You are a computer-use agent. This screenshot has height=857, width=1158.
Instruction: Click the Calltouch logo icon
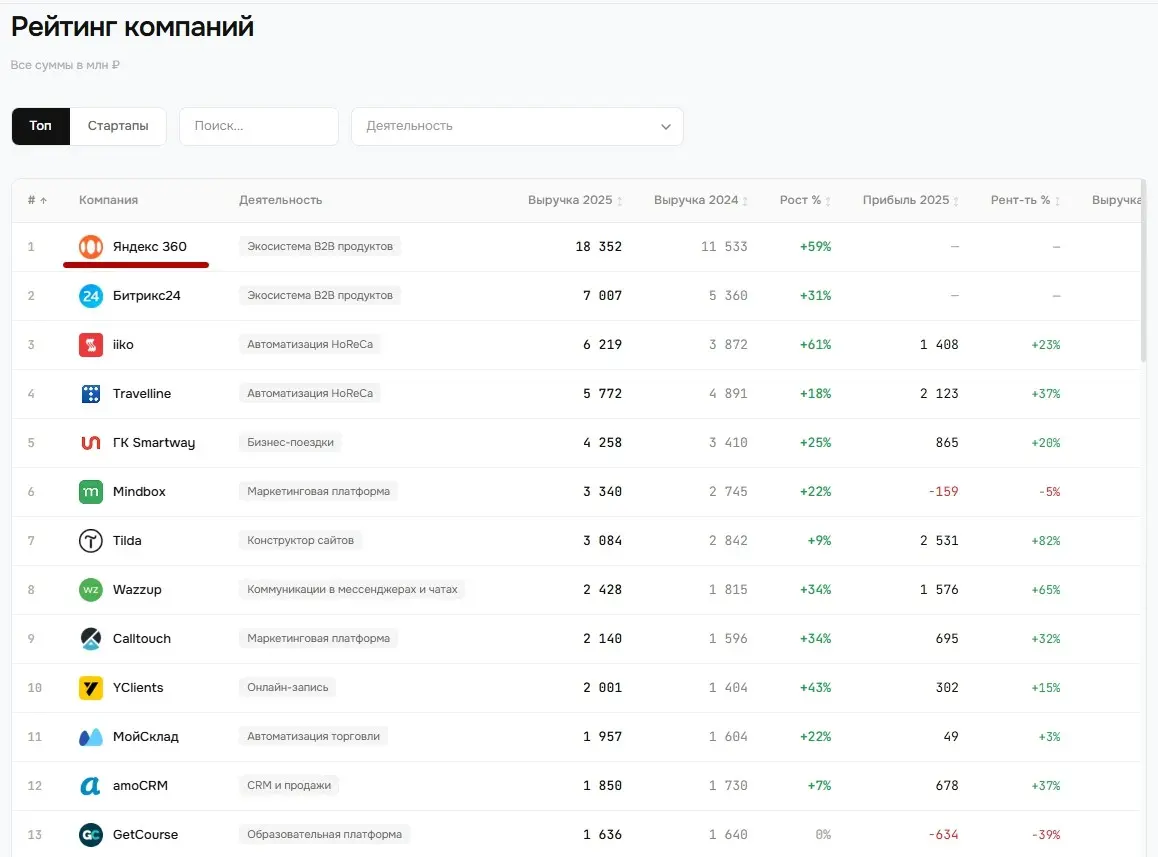coord(91,638)
